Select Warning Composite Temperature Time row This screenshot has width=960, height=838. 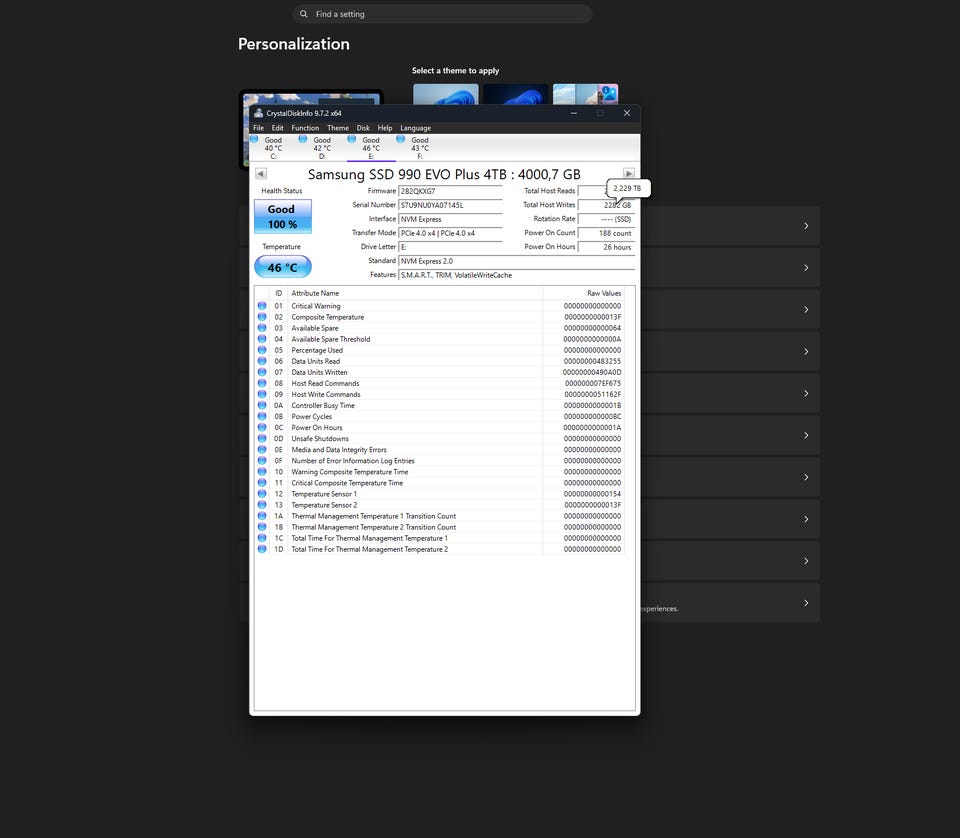[441, 471]
